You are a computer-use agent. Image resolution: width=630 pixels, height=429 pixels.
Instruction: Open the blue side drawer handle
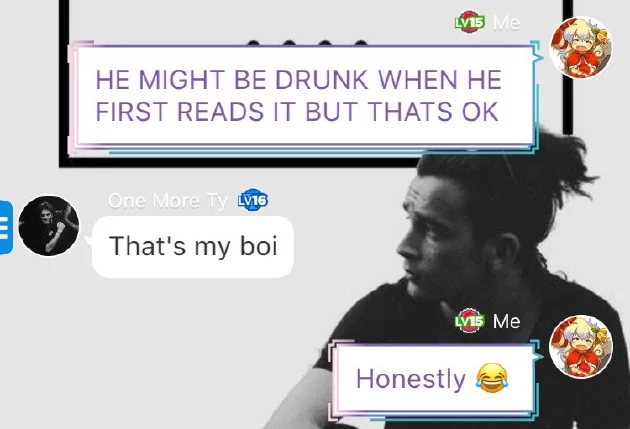coord(6,227)
